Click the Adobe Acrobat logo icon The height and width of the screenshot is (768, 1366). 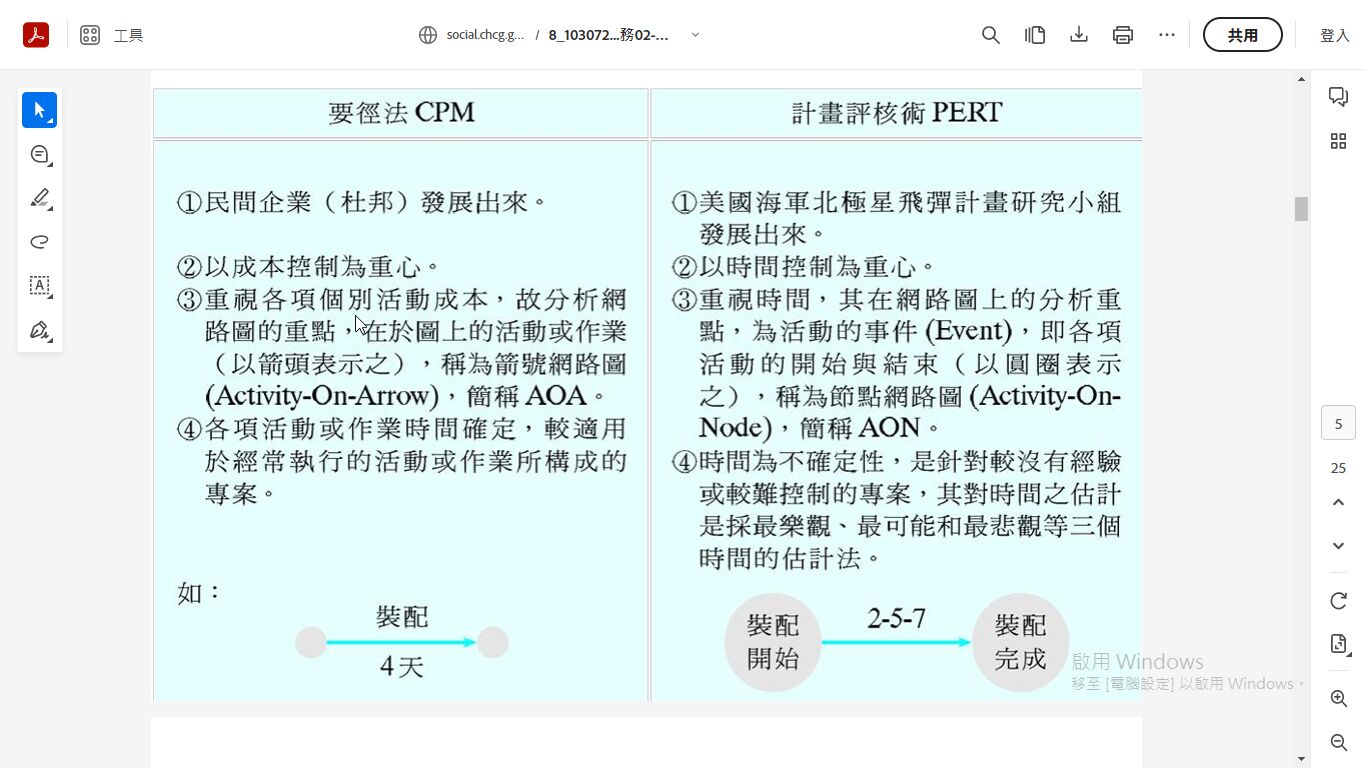coord(36,35)
